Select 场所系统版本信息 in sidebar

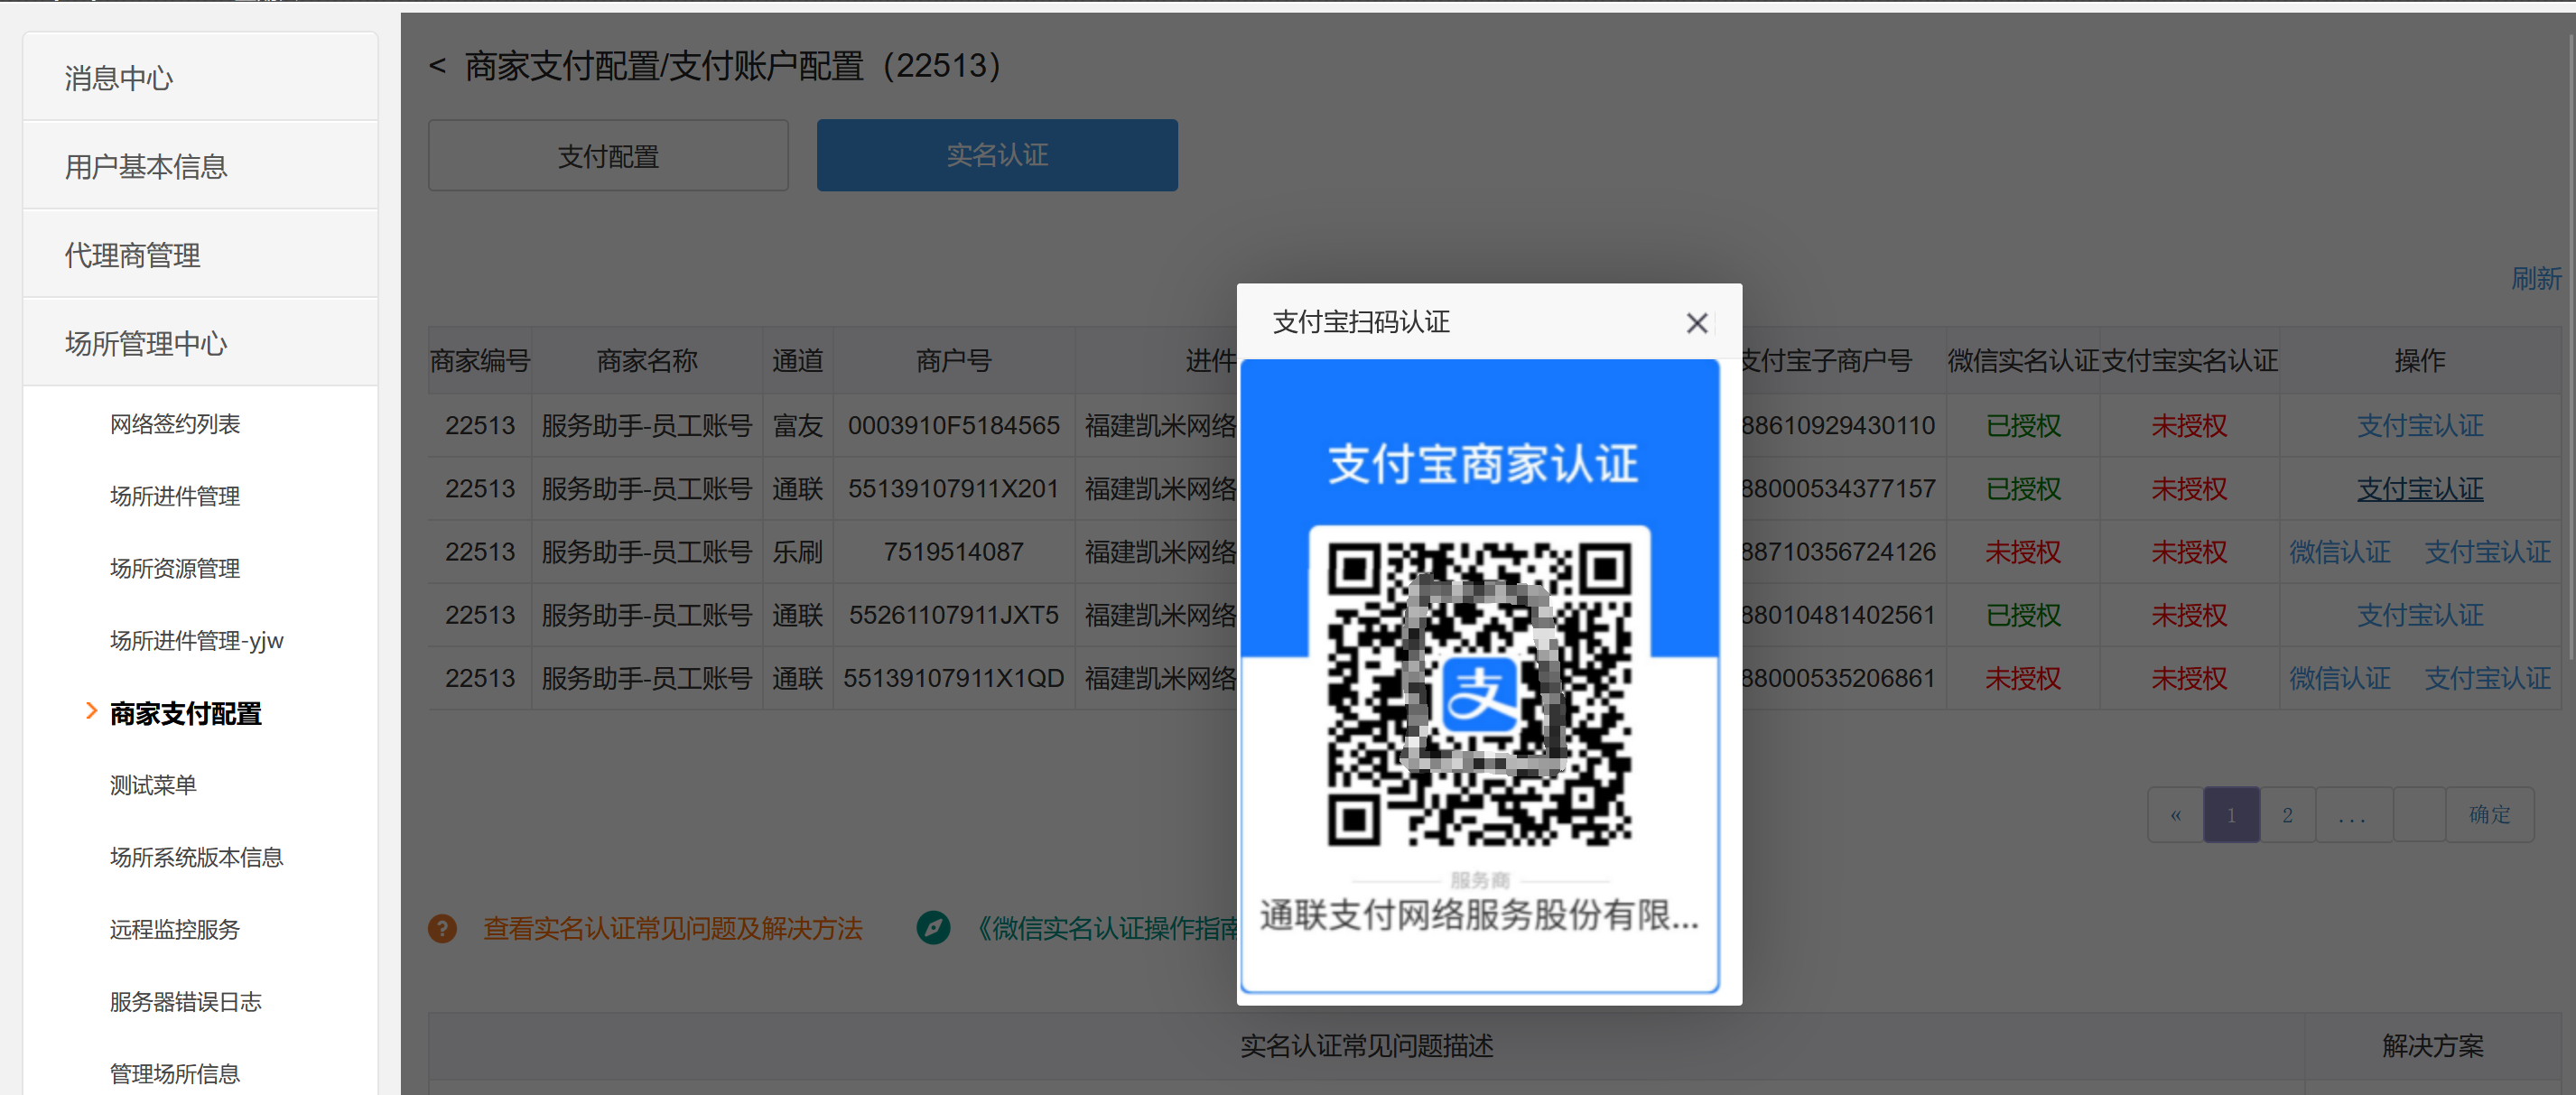coord(197,857)
